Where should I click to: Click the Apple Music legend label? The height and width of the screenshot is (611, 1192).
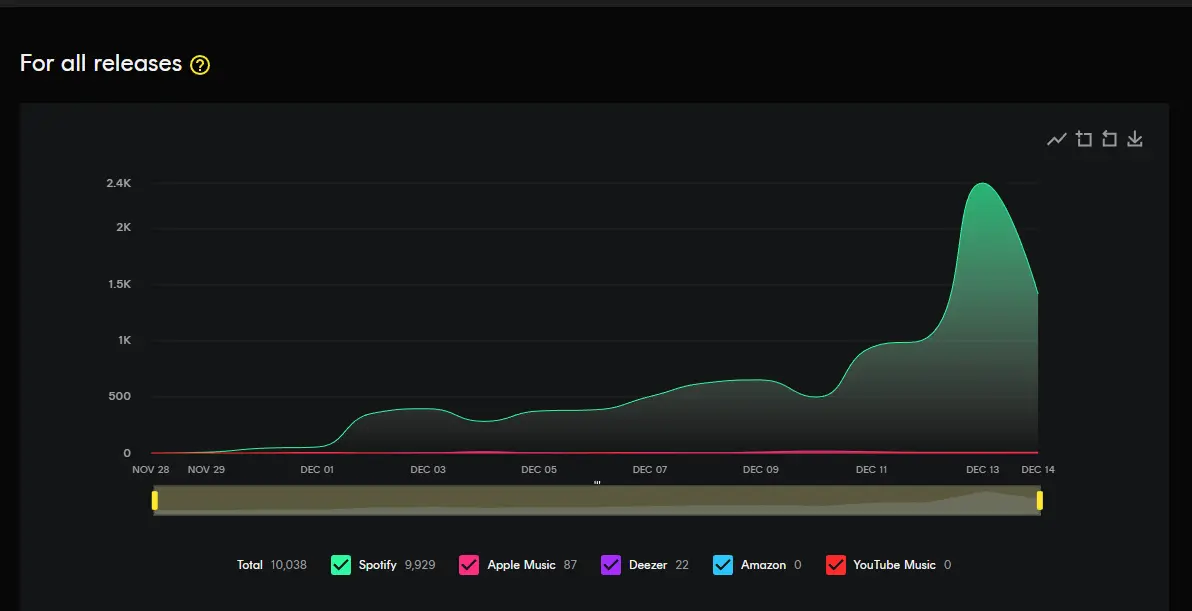pos(522,565)
